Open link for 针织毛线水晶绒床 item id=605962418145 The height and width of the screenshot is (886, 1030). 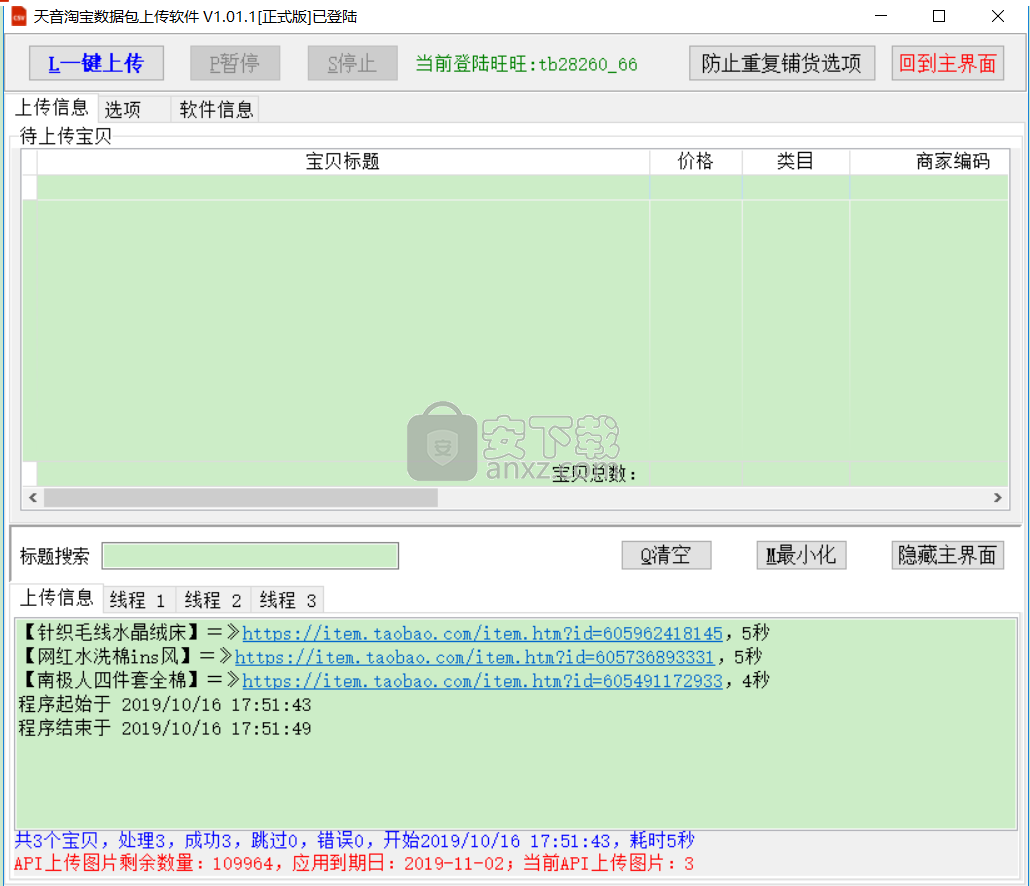(483, 633)
